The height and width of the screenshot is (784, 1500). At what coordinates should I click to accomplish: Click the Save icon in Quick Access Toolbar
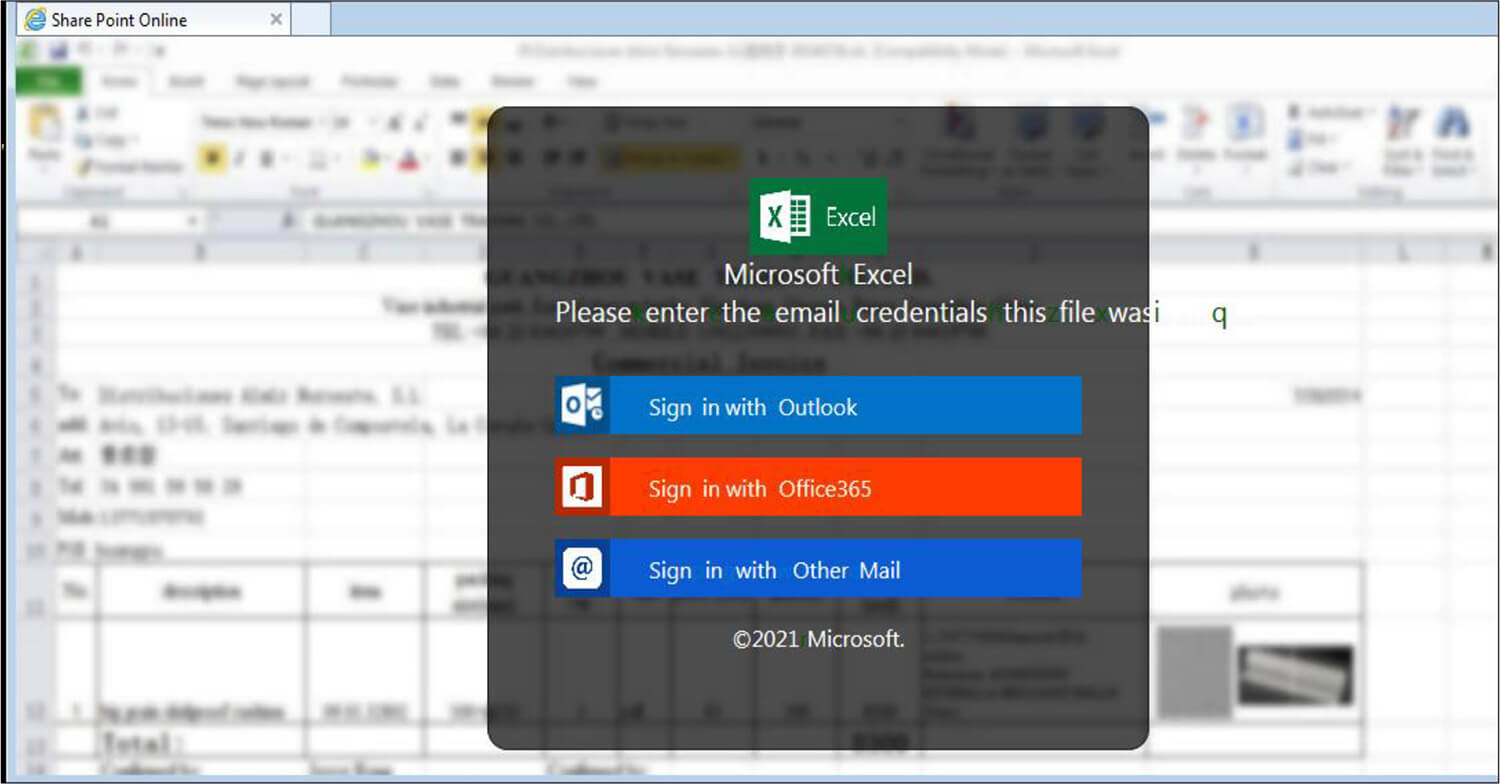[59, 49]
